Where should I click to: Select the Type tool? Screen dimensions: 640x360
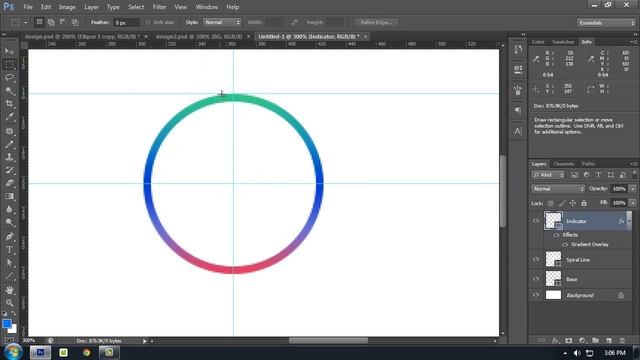(x=9, y=249)
